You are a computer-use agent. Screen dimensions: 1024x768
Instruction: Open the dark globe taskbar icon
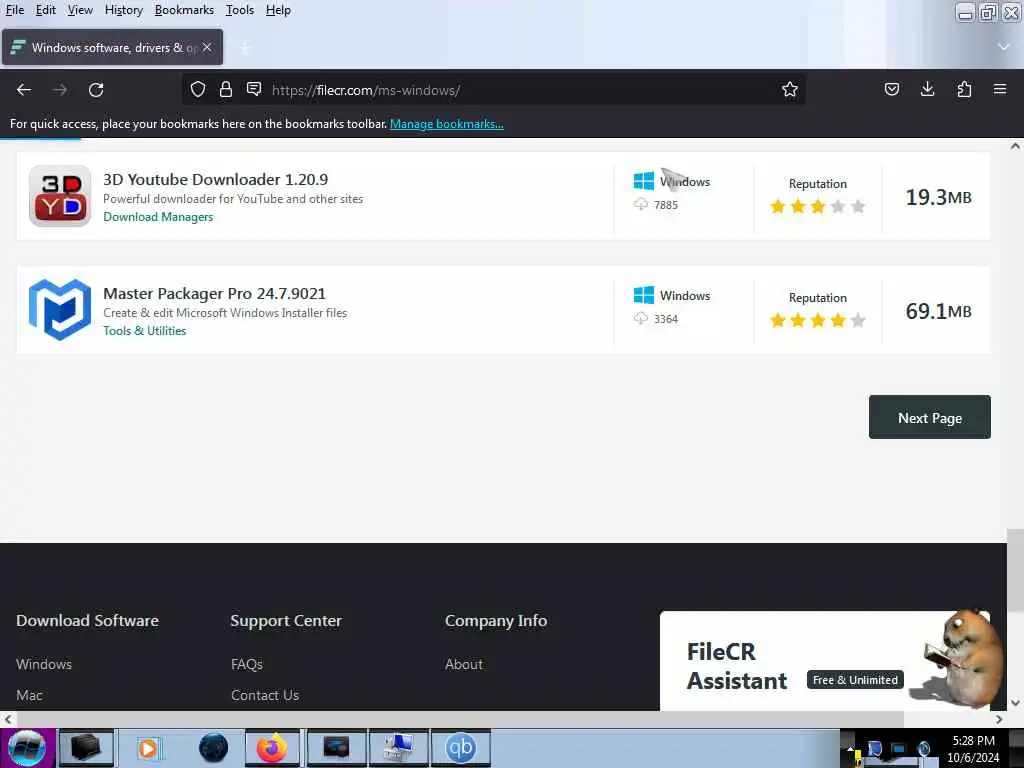[x=214, y=748]
